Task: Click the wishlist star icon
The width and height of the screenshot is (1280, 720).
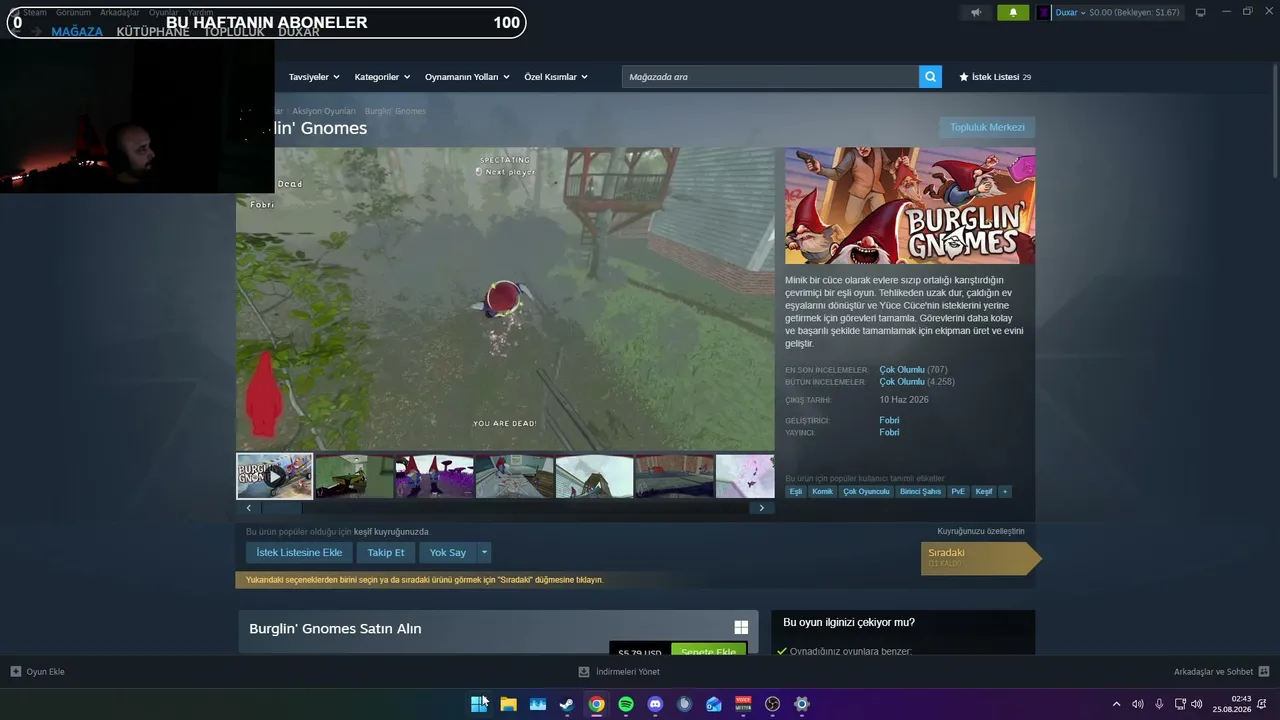Action: [964, 77]
